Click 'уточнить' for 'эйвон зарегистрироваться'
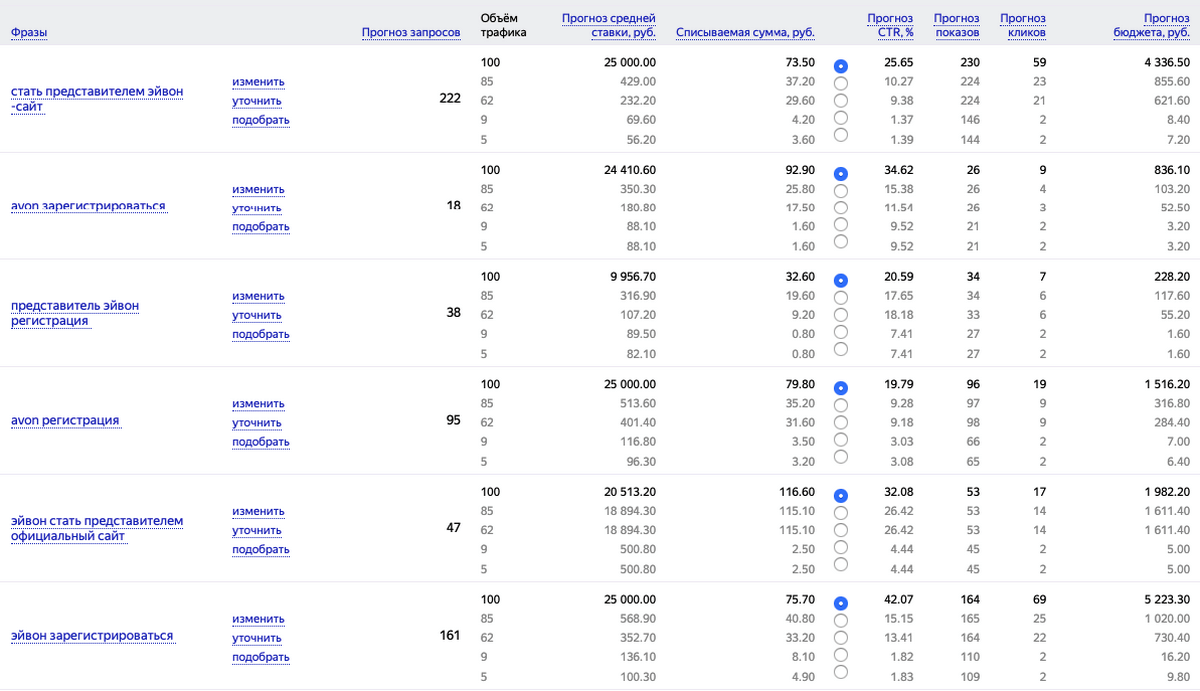Viewport: 1200px width, 691px height. (x=257, y=638)
